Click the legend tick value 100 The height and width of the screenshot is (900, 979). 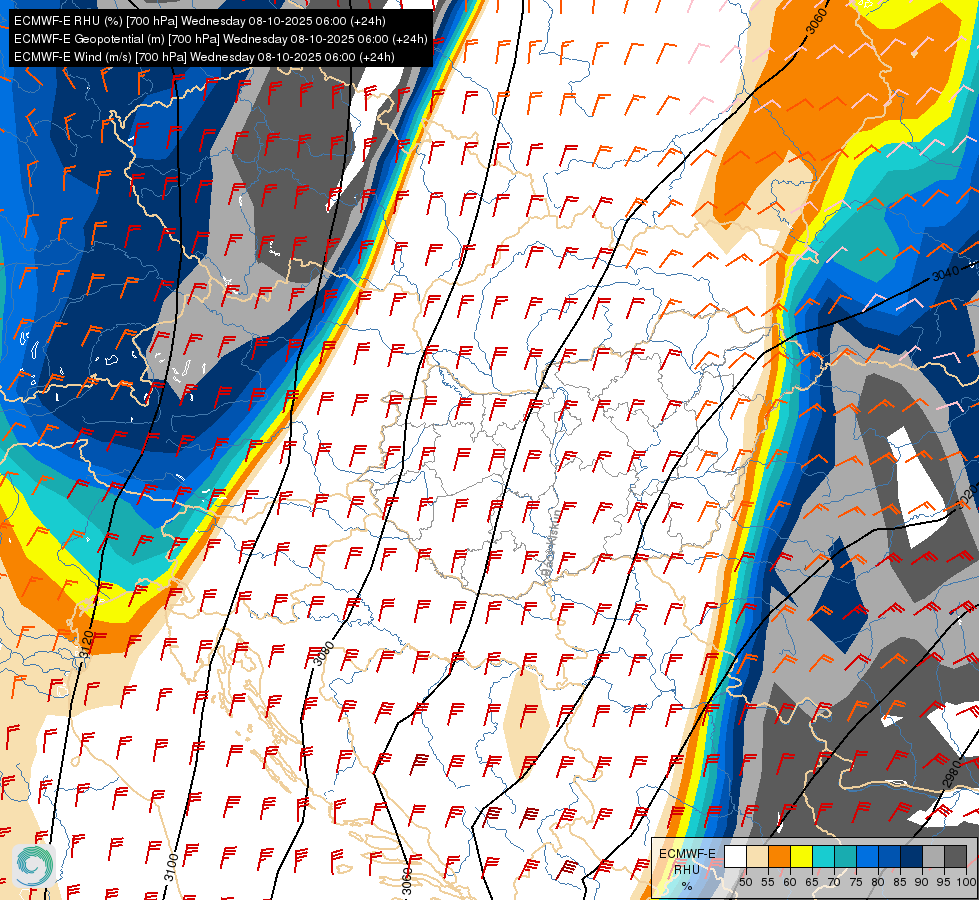coord(966,882)
